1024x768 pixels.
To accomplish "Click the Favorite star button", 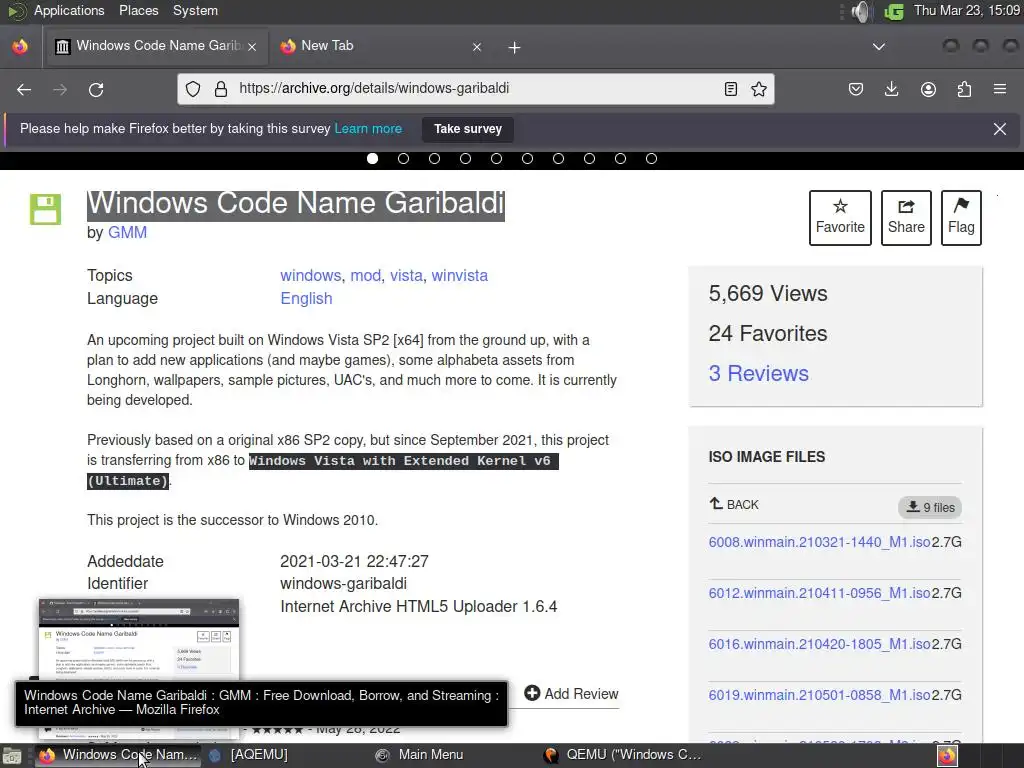I will (840, 217).
